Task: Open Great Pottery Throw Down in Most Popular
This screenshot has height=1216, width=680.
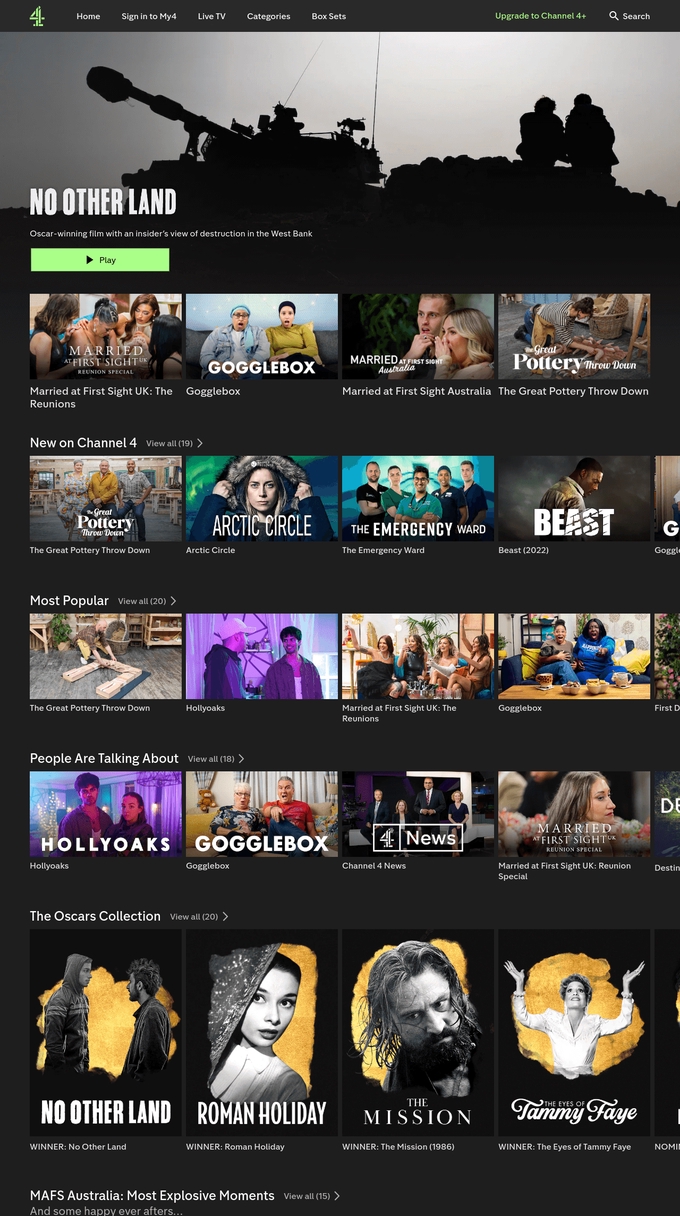Action: pyautogui.click(x=106, y=657)
